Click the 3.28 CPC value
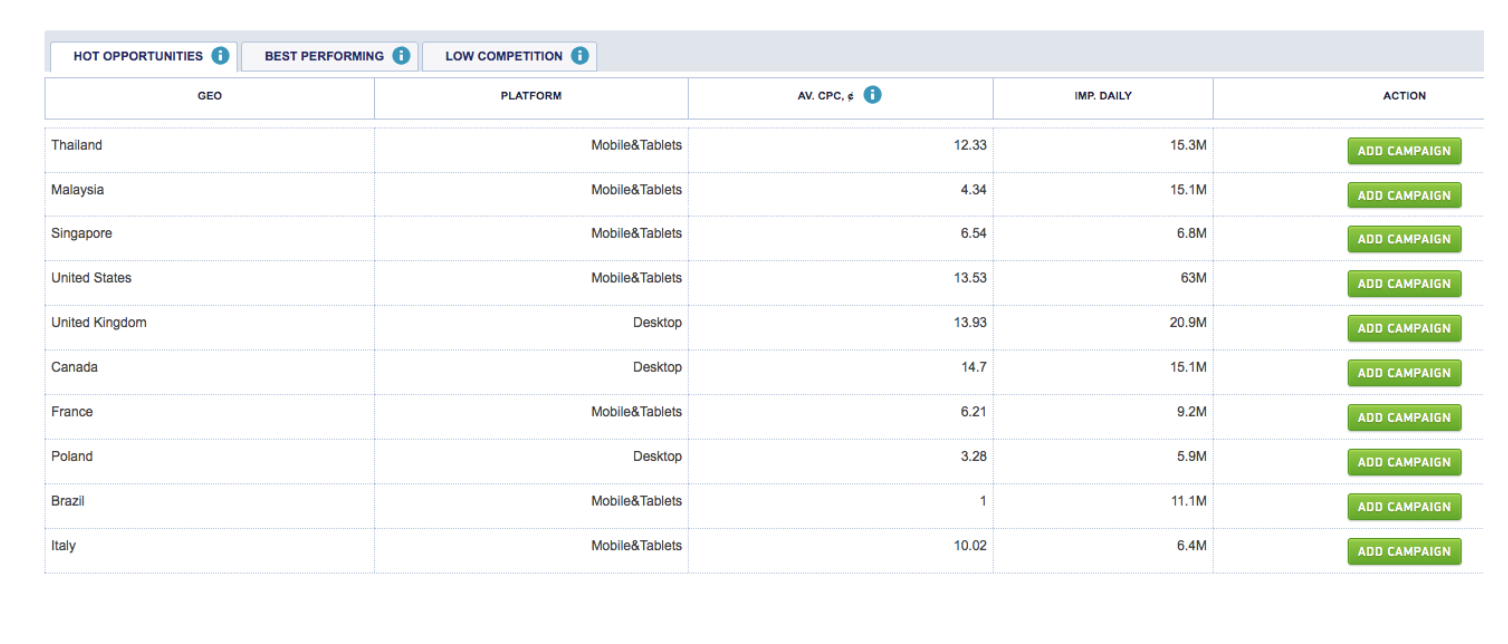 pyautogui.click(x=973, y=456)
